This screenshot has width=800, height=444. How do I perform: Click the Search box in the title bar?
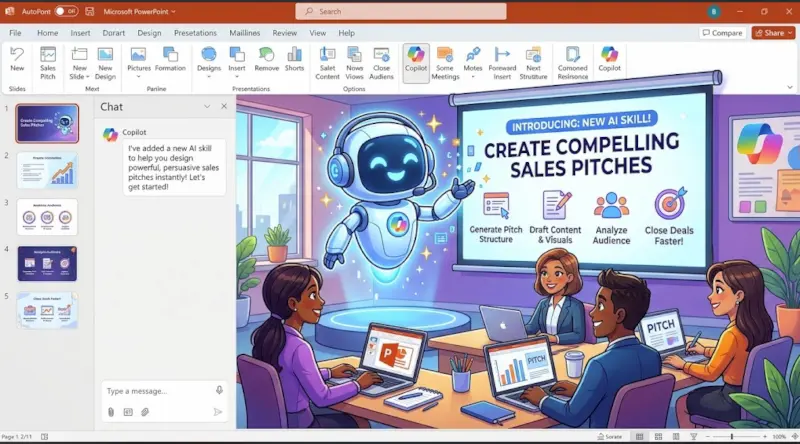(401, 11)
